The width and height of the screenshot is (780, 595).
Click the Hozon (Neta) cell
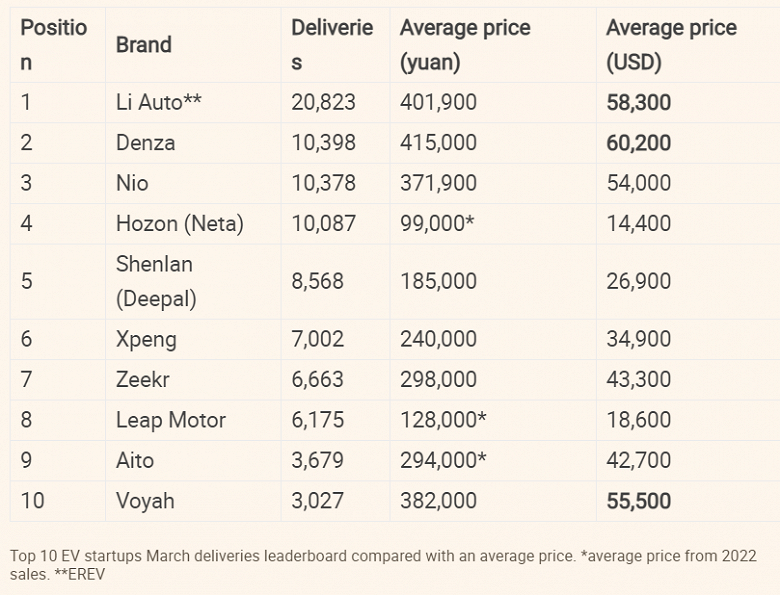click(179, 223)
